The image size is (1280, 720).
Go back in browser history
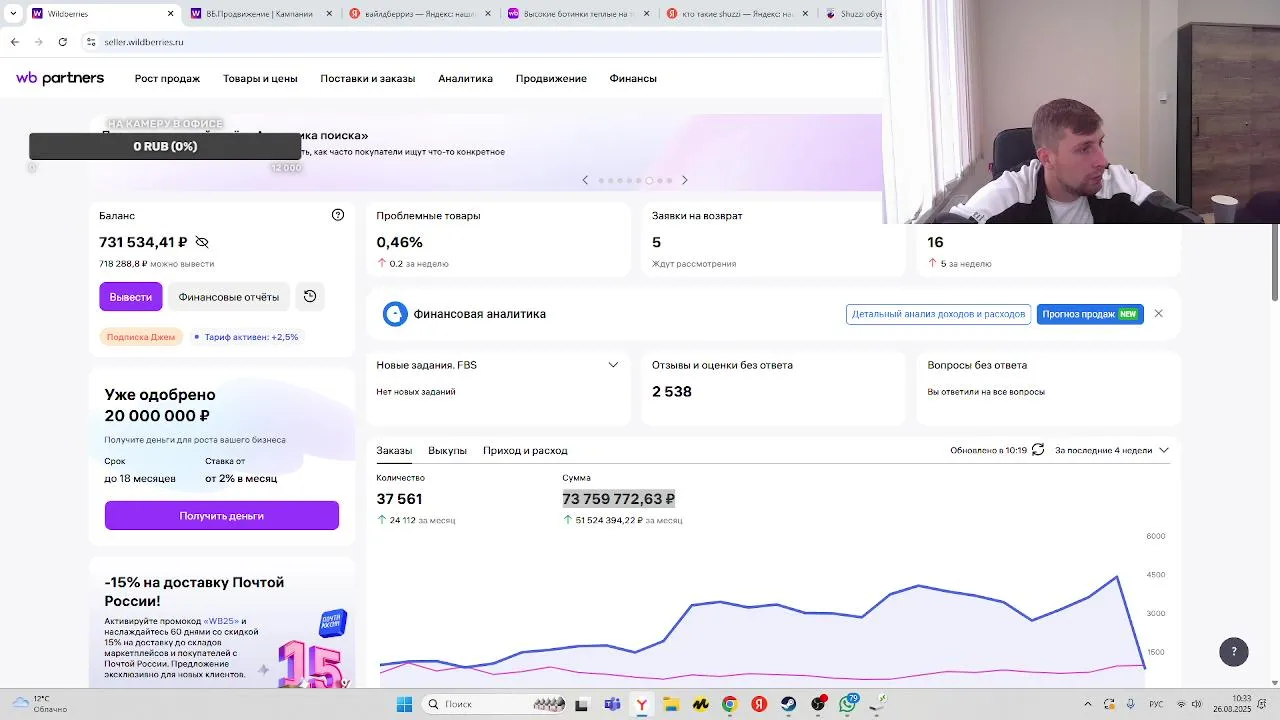point(15,42)
